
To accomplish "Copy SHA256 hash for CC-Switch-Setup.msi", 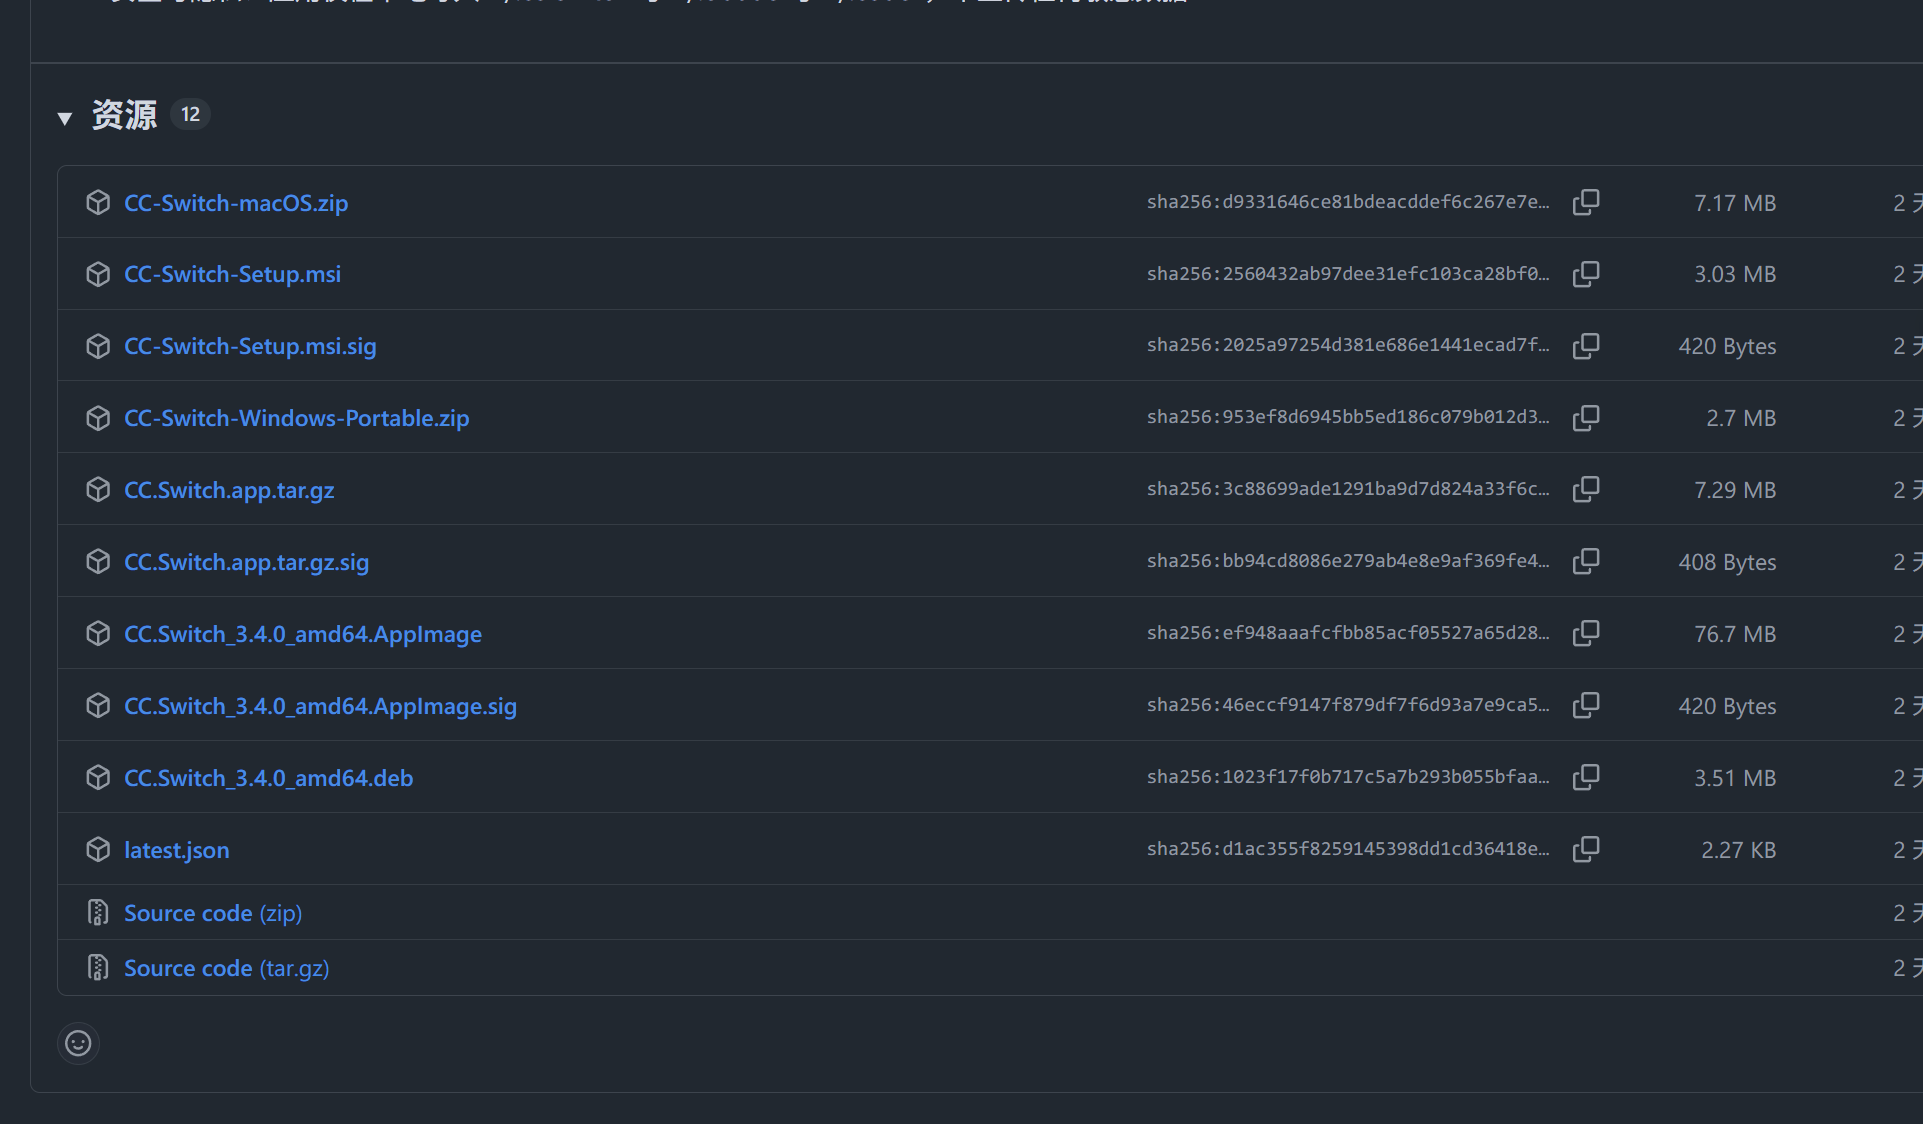I will coord(1586,274).
